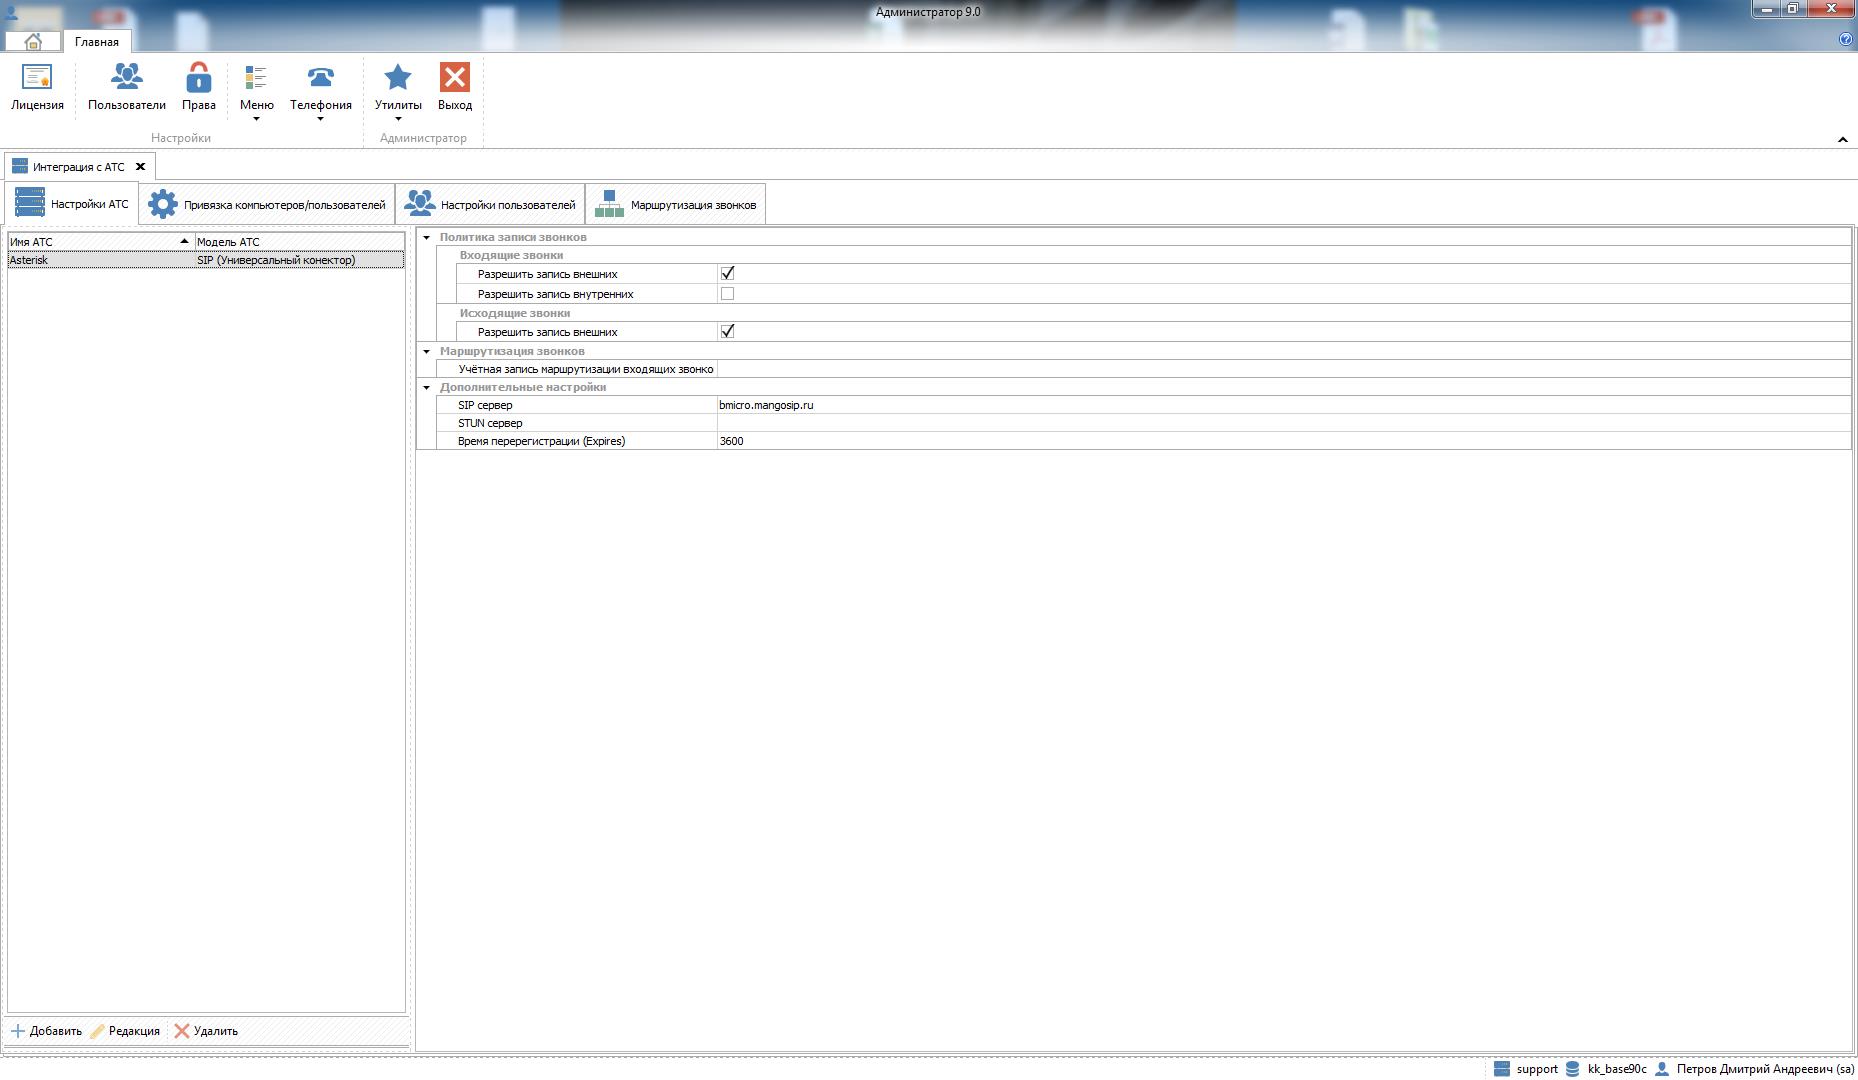1858x1080 pixels.
Task: Open the Пользователи users section
Action: click(x=127, y=87)
